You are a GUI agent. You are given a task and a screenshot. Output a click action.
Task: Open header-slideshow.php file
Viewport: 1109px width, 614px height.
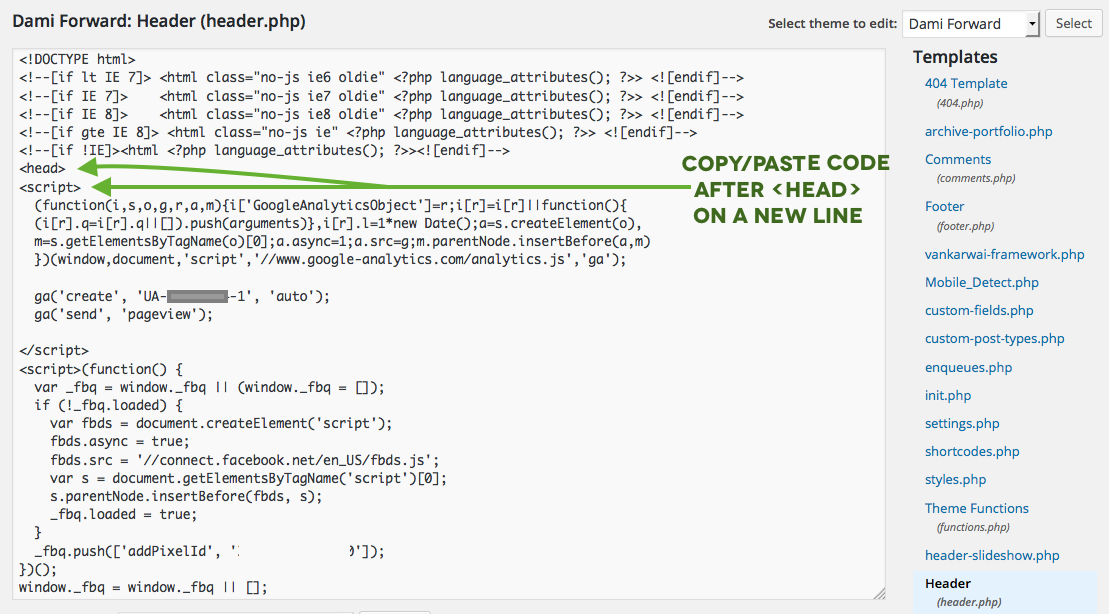(x=992, y=555)
